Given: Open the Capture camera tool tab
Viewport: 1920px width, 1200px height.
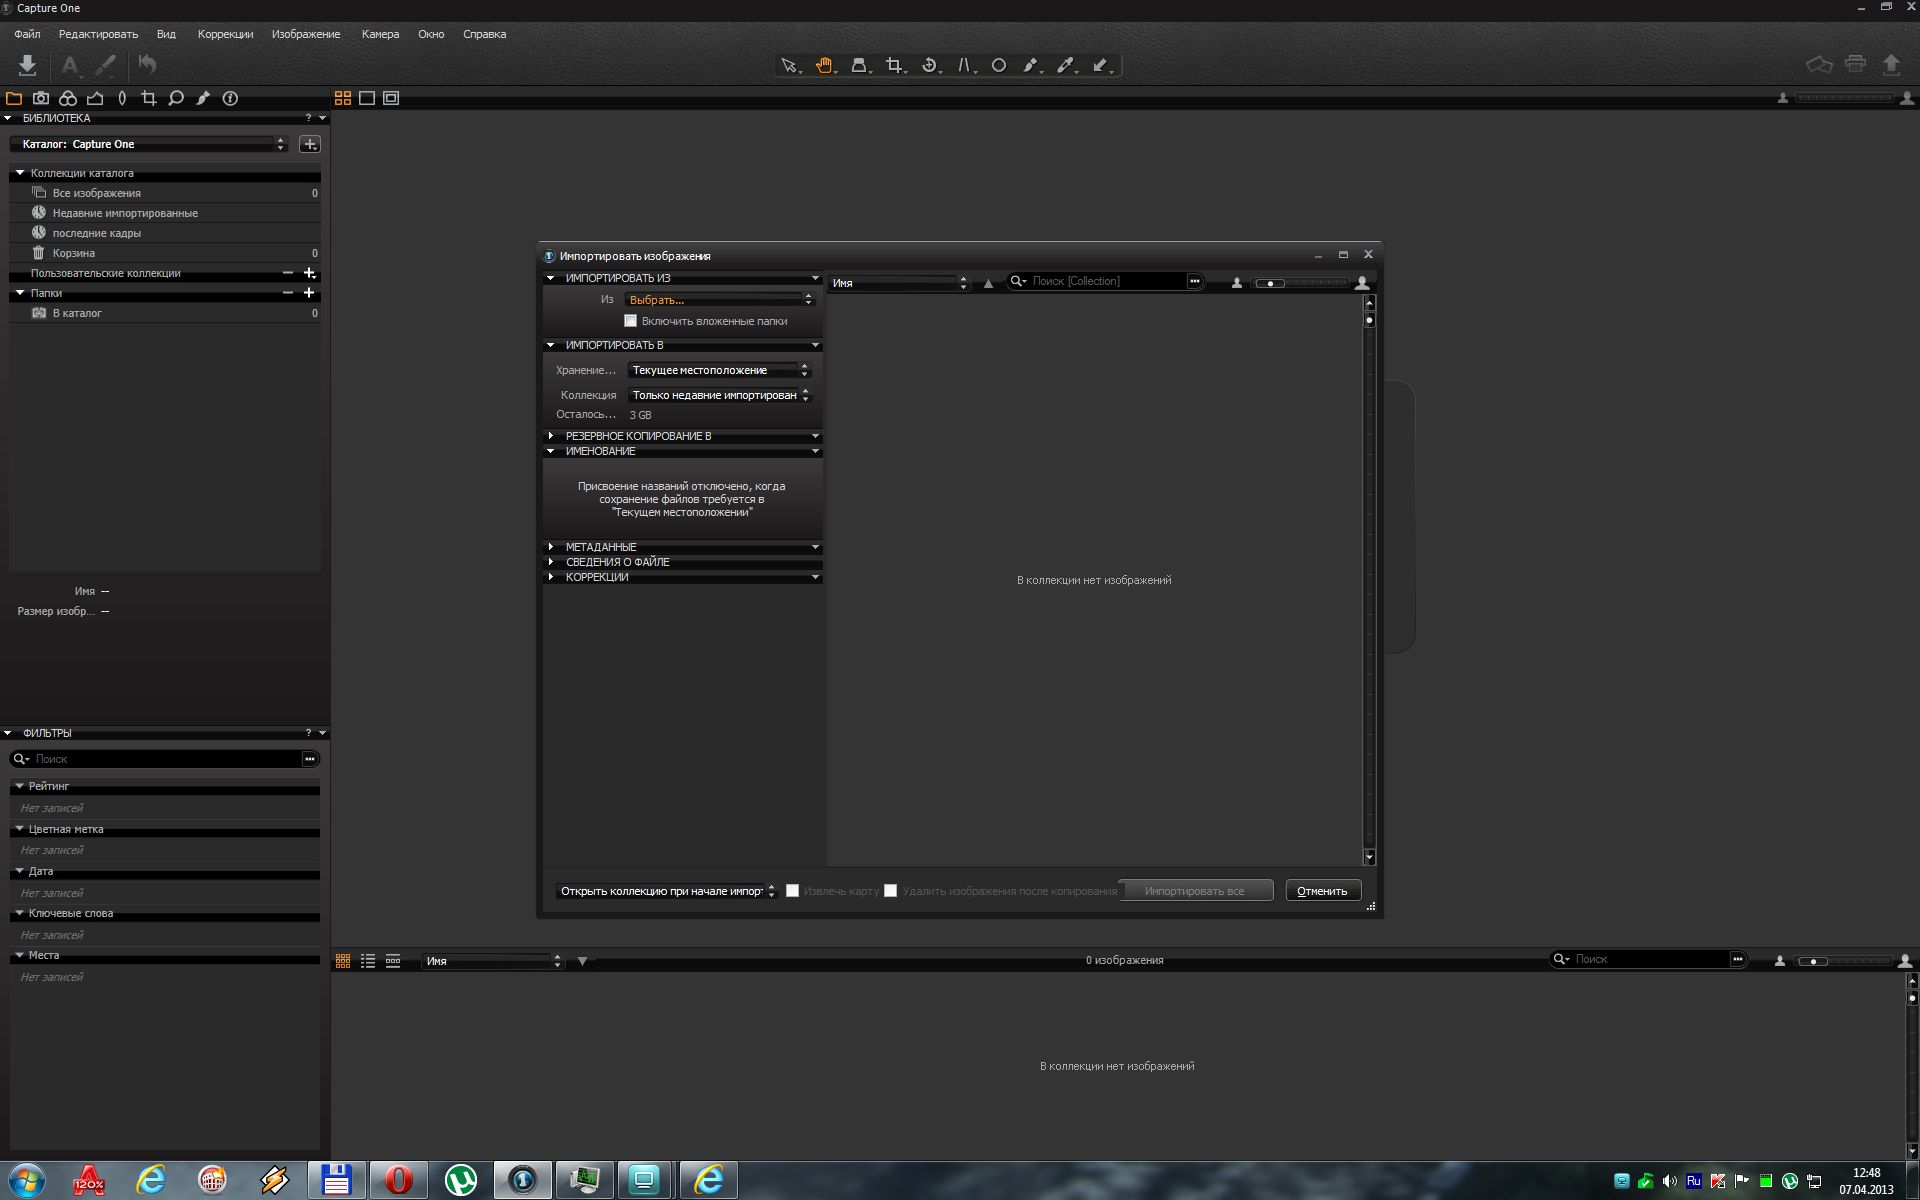Looking at the screenshot, I should click(x=41, y=98).
